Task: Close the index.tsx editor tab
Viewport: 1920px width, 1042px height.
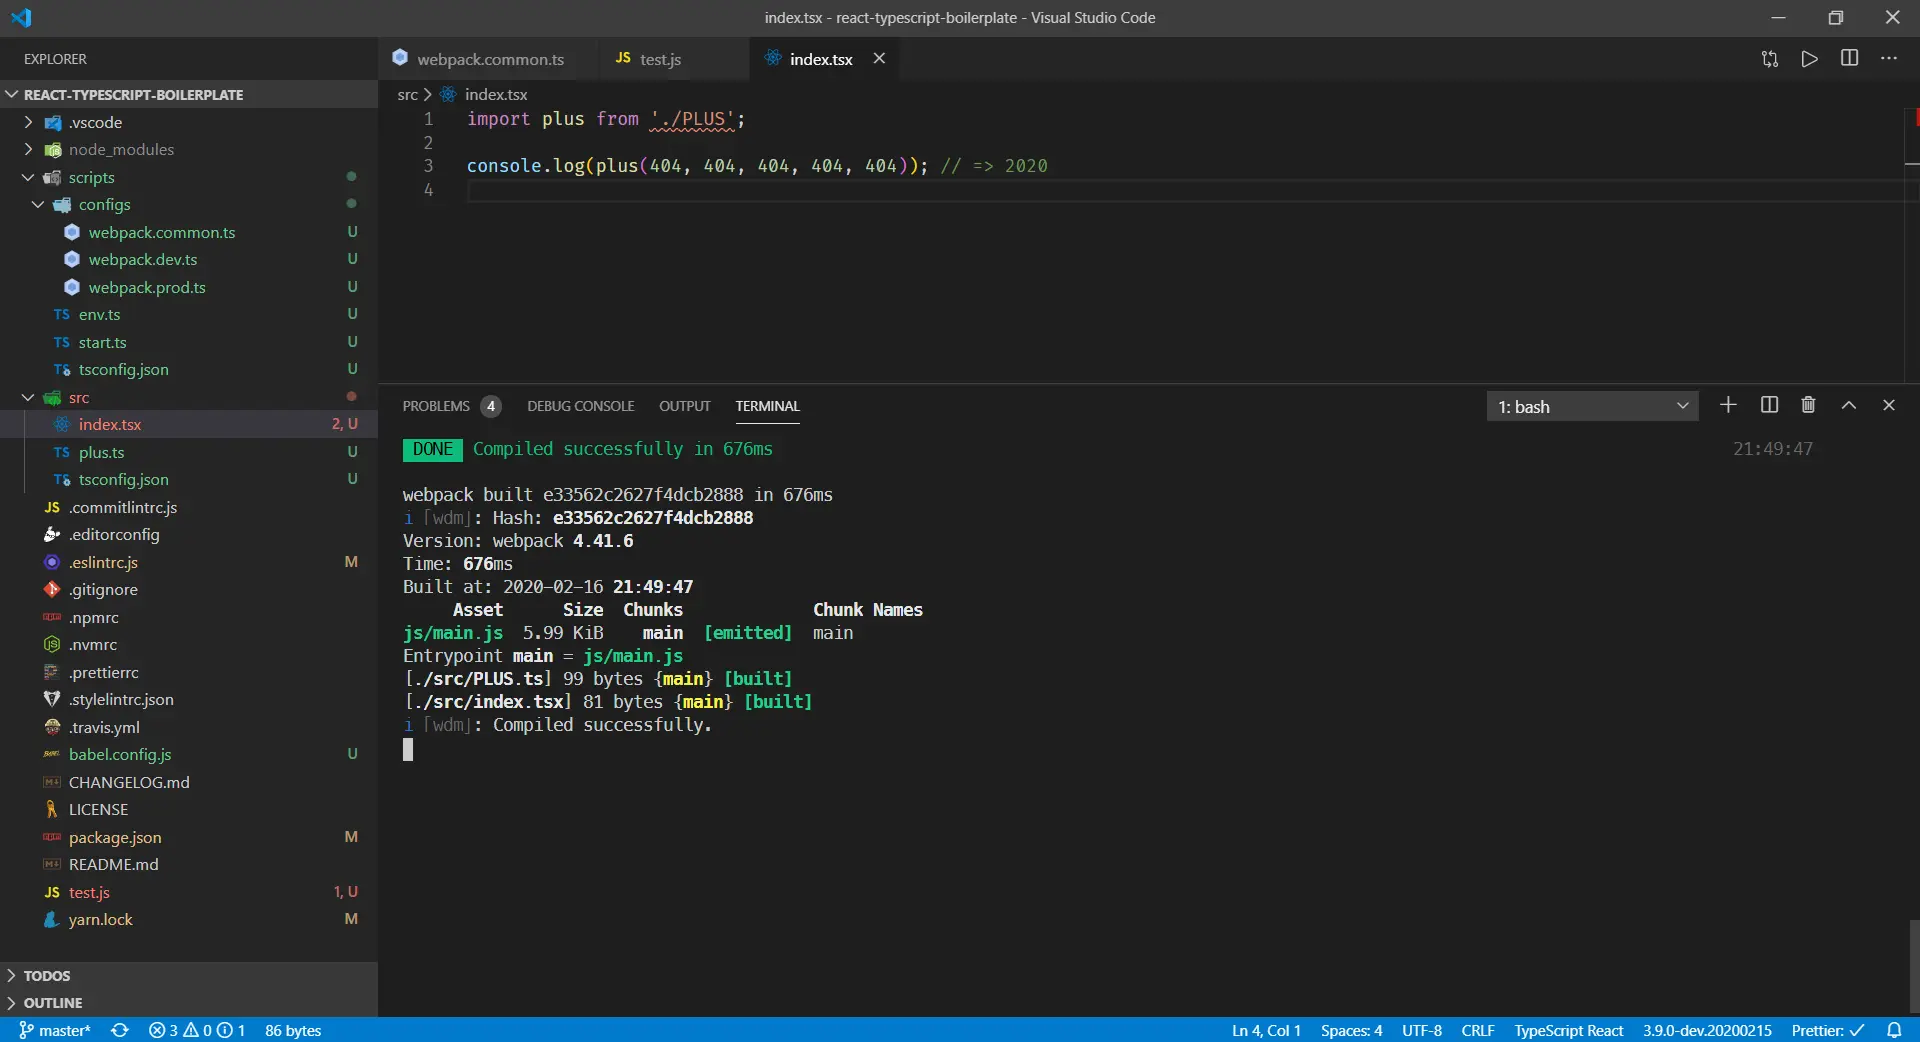Action: (879, 59)
